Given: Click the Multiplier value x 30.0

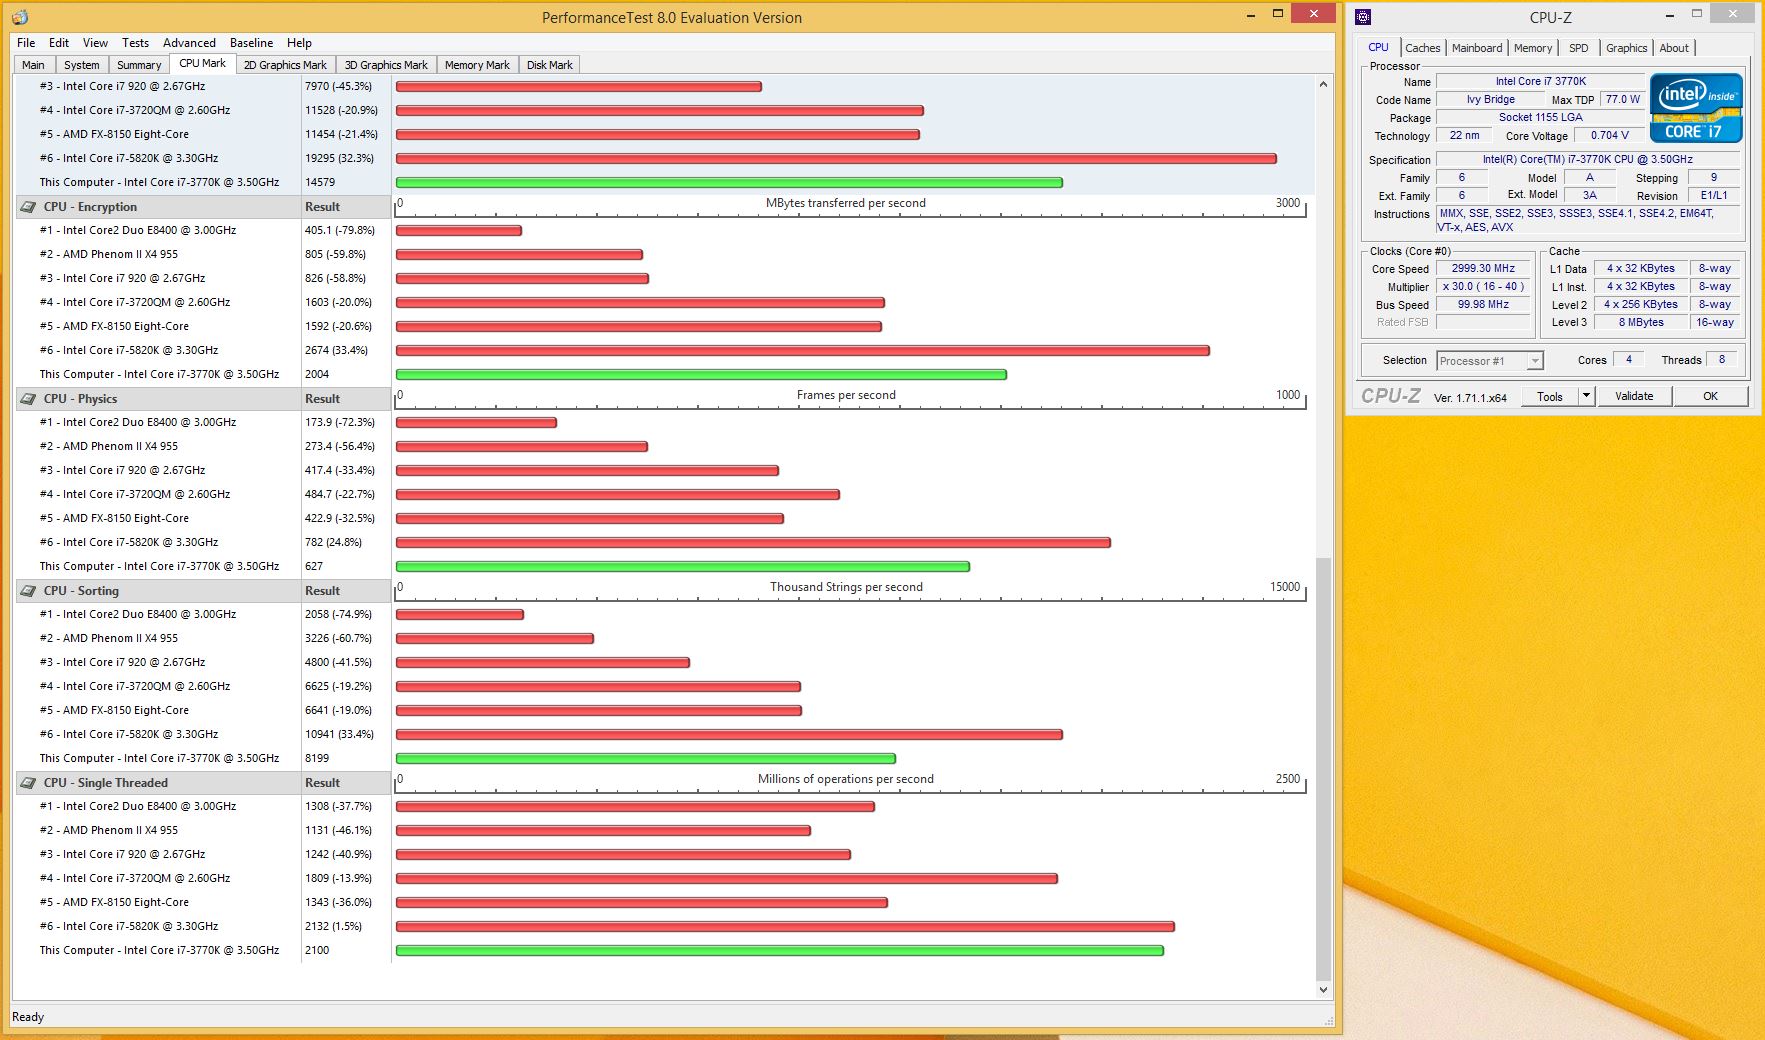Looking at the screenshot, I should click(x=1483, y=287).
